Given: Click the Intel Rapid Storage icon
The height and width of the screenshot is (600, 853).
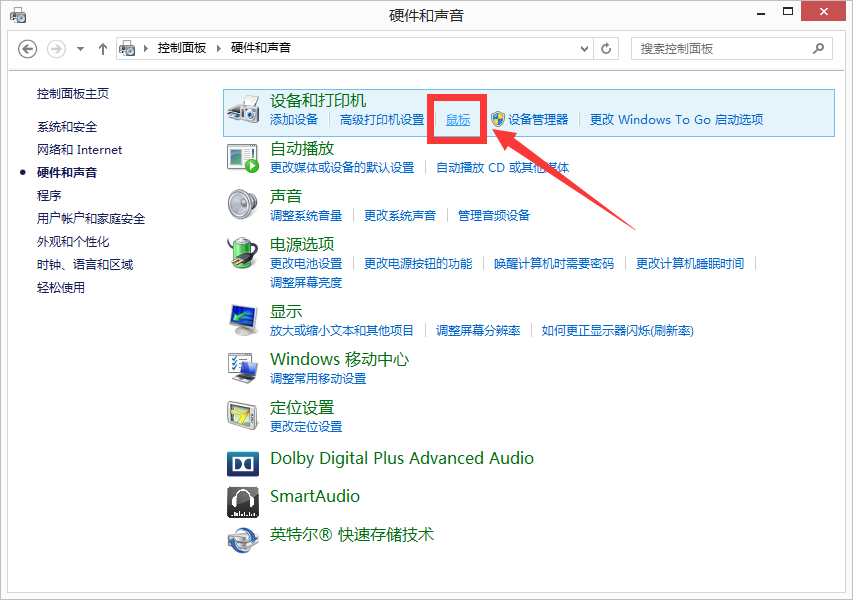Looking at the screenshot, I should pyautogui.click(x=243, y=540).
